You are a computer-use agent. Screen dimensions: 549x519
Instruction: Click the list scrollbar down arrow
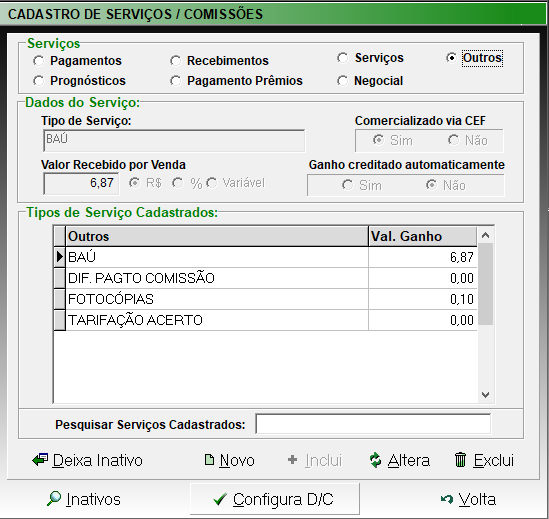(x=485, y=395)
